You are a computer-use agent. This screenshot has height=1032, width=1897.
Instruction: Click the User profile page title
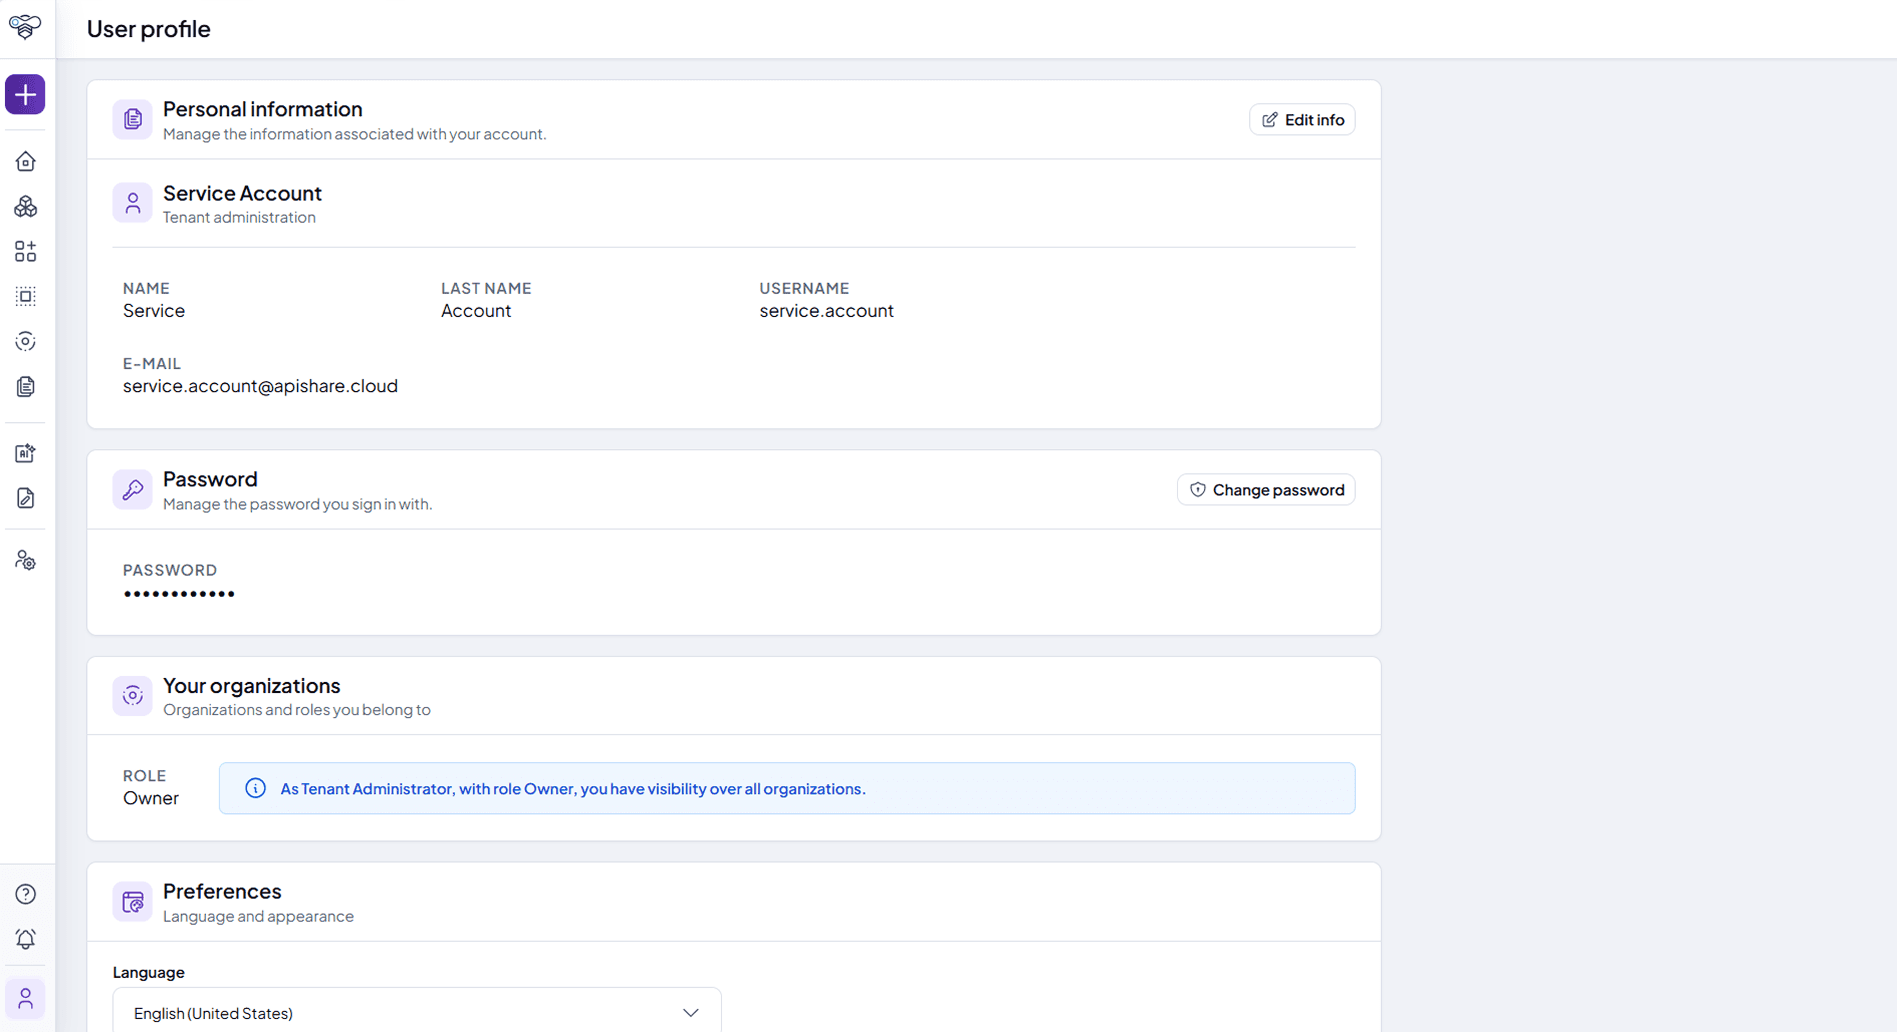[x=148, y=28]
